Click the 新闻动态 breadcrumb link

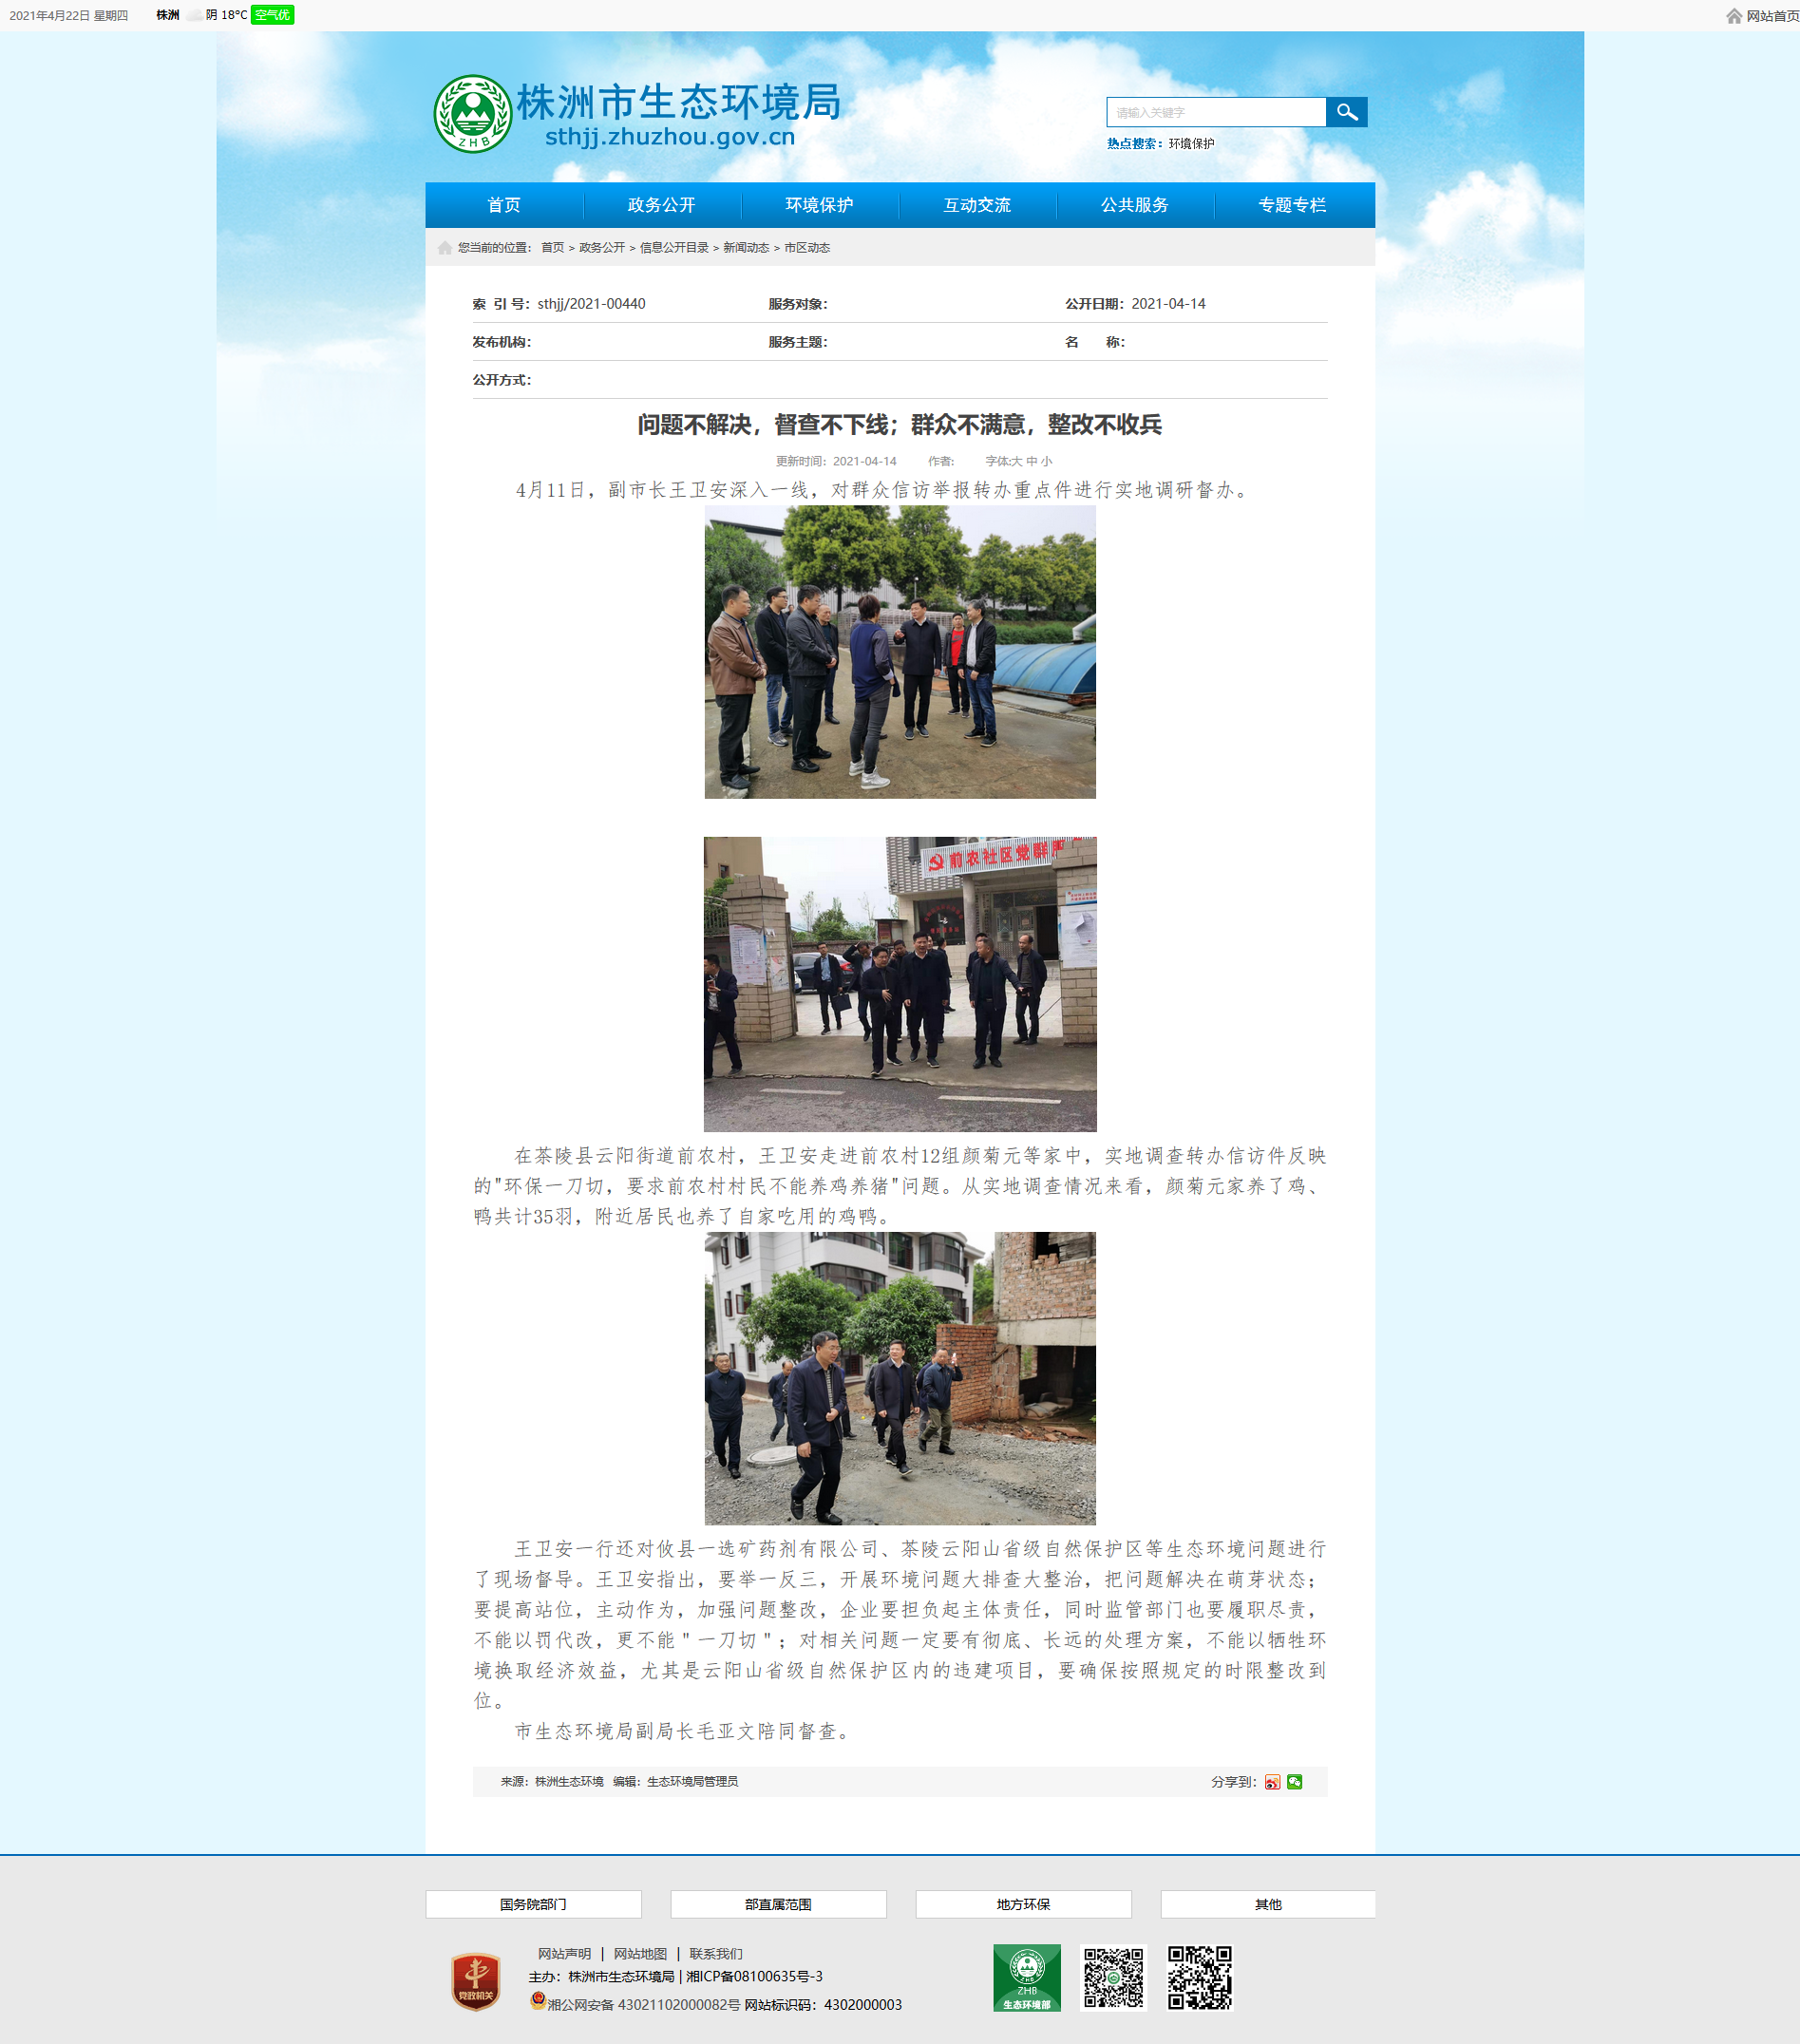746,248
